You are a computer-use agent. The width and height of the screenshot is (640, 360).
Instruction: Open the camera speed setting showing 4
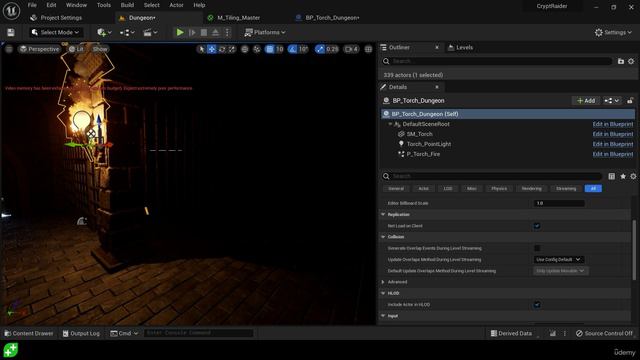click(351, 49)
